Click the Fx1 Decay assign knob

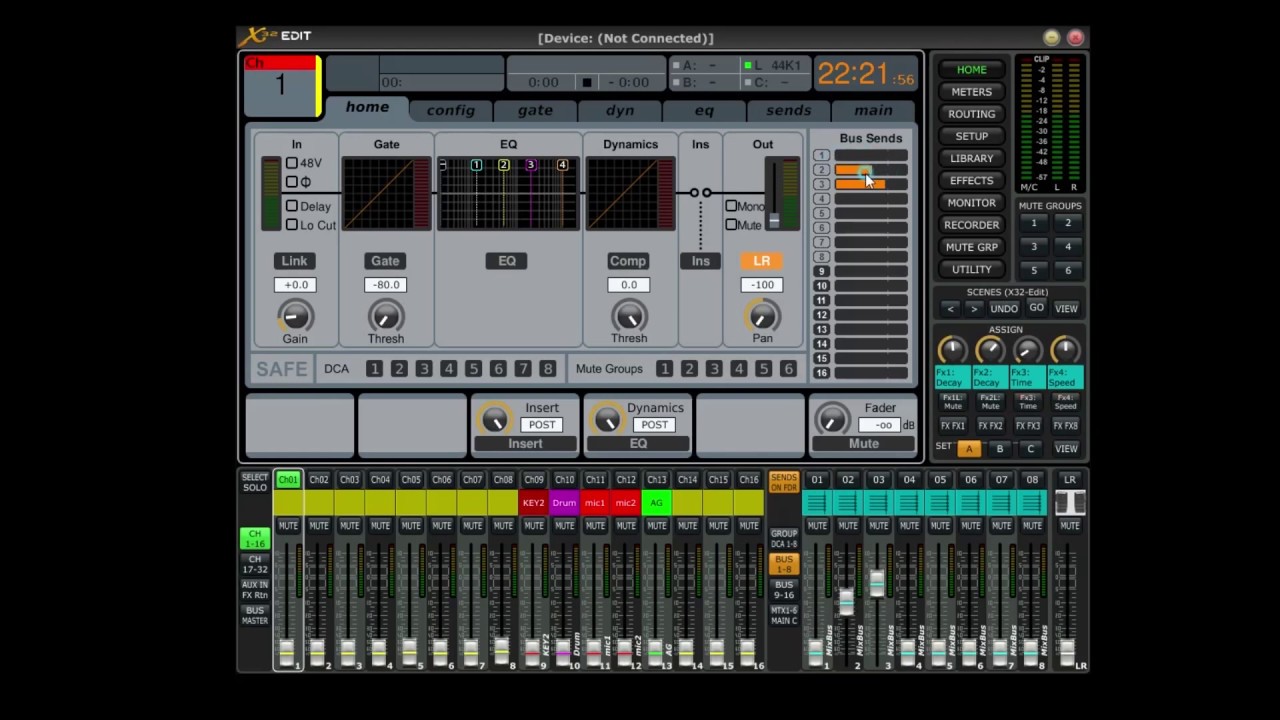(952, 350)
